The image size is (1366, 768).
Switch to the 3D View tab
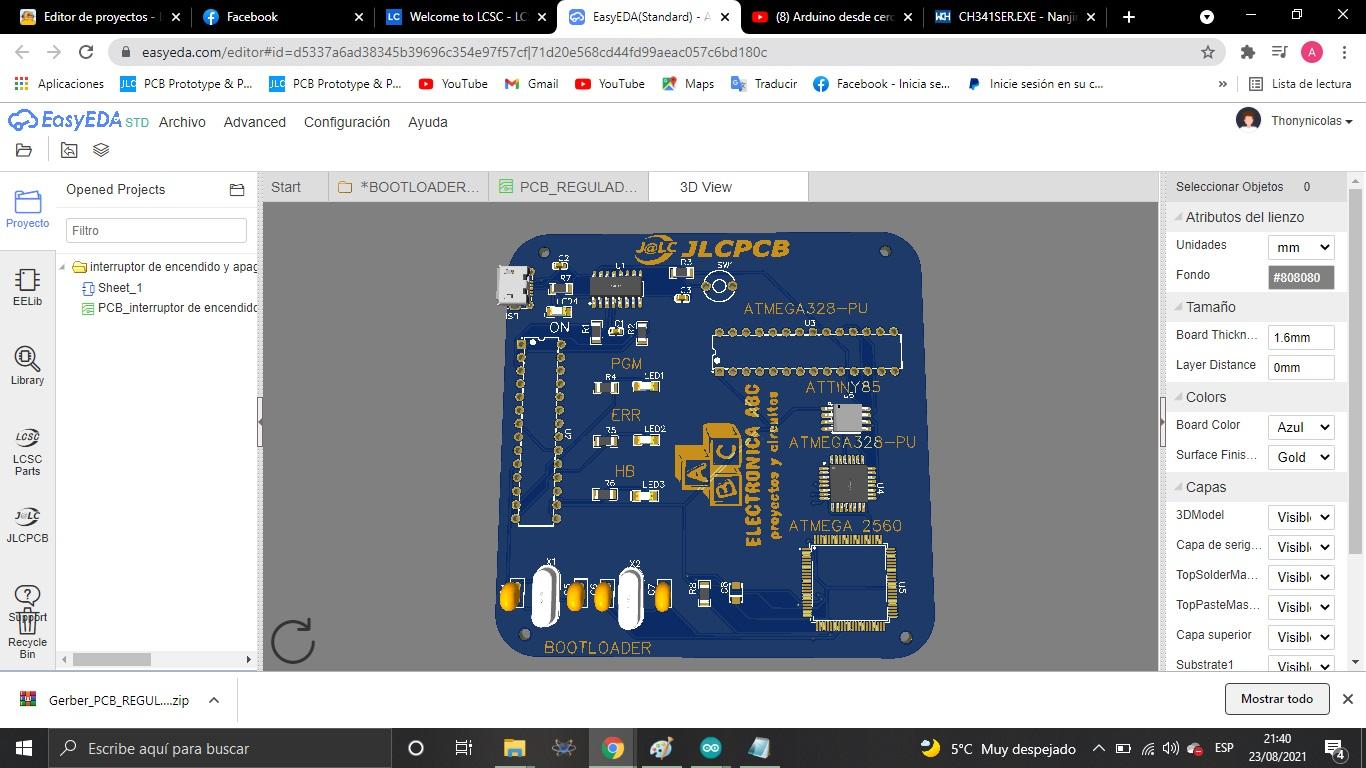pyautogui.click(x=728, y=187)
